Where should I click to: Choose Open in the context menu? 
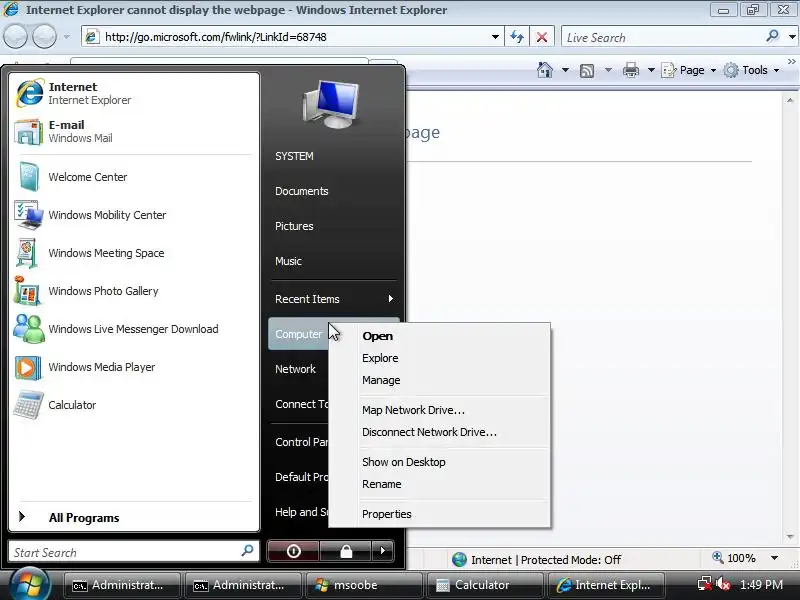[x=439, y=336]
